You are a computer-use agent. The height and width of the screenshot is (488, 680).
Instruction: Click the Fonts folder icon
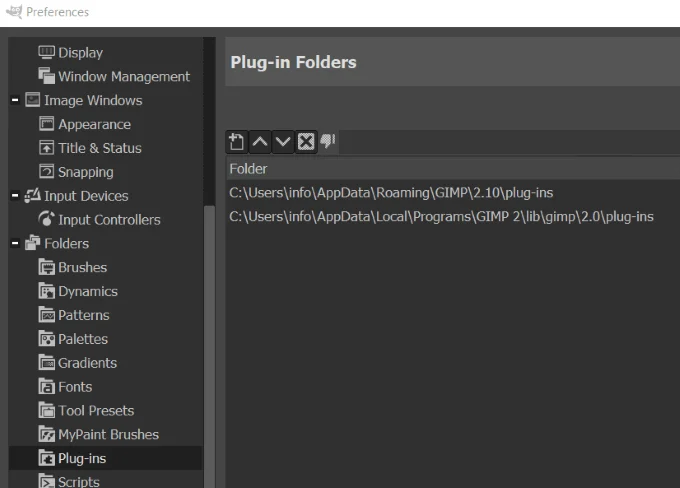pyautogui.click(x=46, y=386)
